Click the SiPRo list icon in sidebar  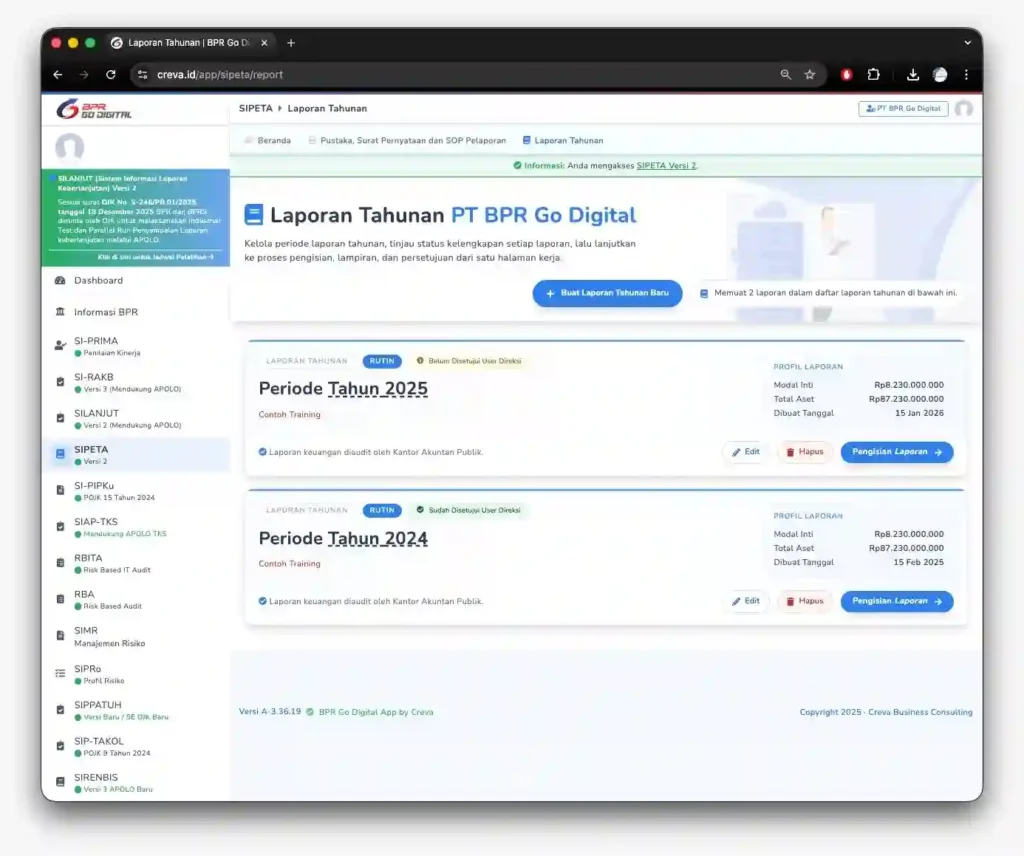(60, 673)
